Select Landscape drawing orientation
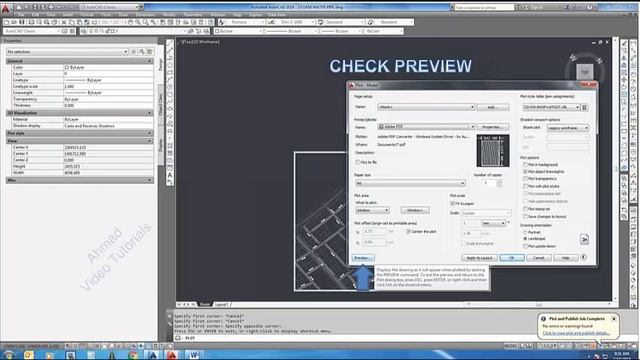 (x=526, y=239)
